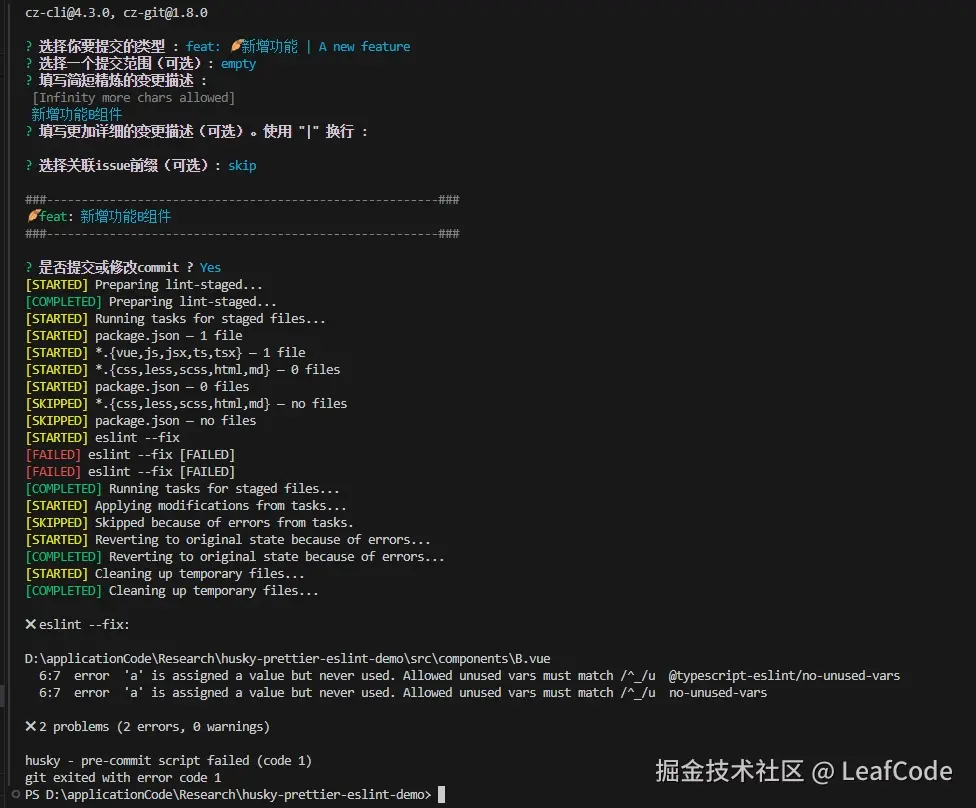Image resolution: width=976 pixels, height=808 pixels.
Task: Open the B.vue file path link
Action: click(x=288, y=659)
